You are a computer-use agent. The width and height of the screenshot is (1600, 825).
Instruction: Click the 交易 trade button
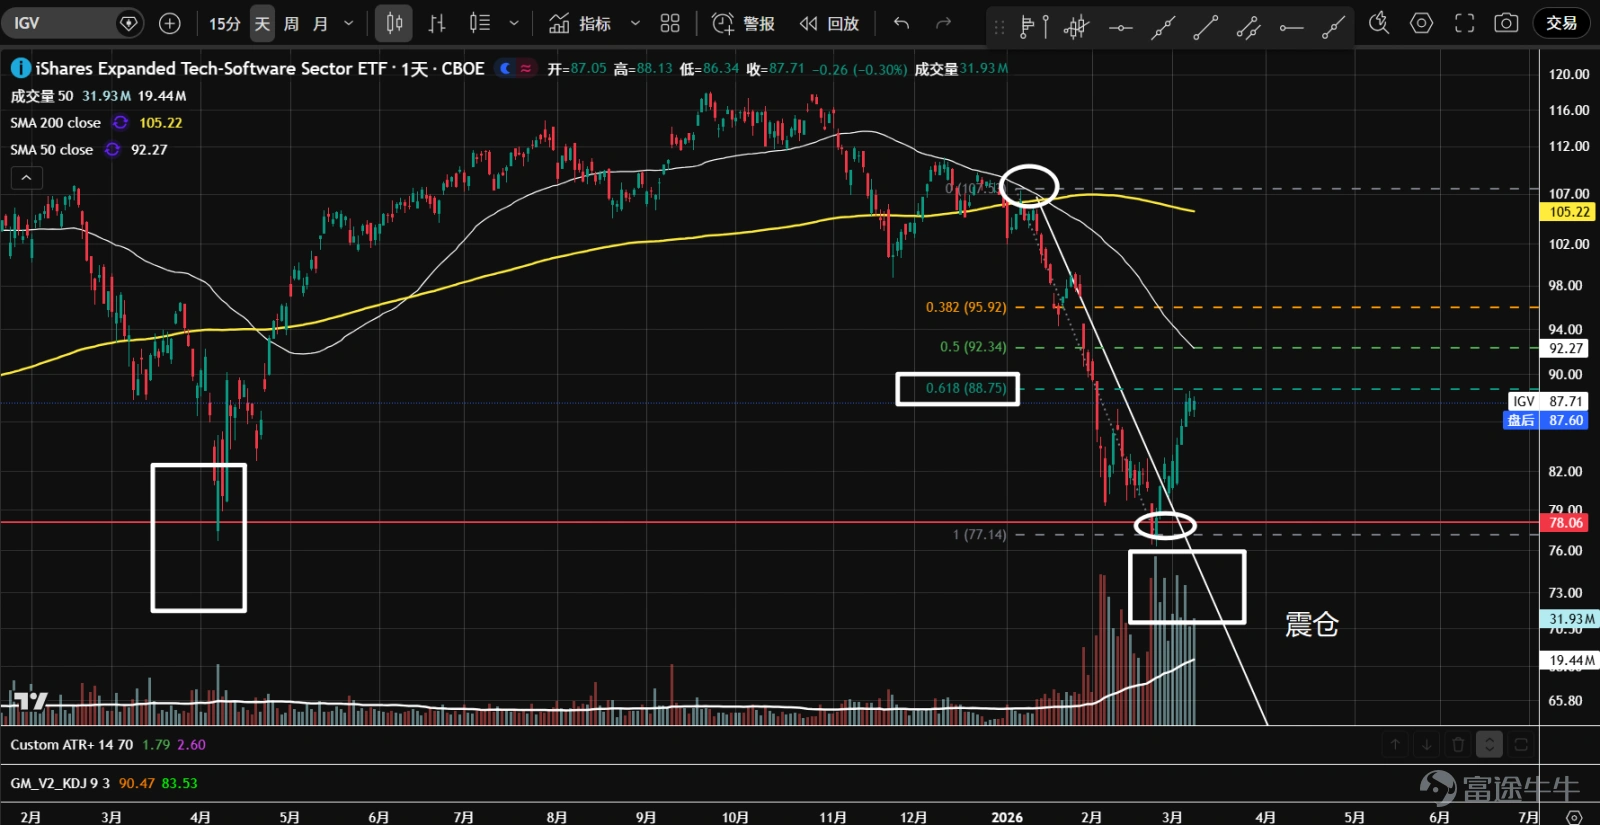click(1561, 23)
